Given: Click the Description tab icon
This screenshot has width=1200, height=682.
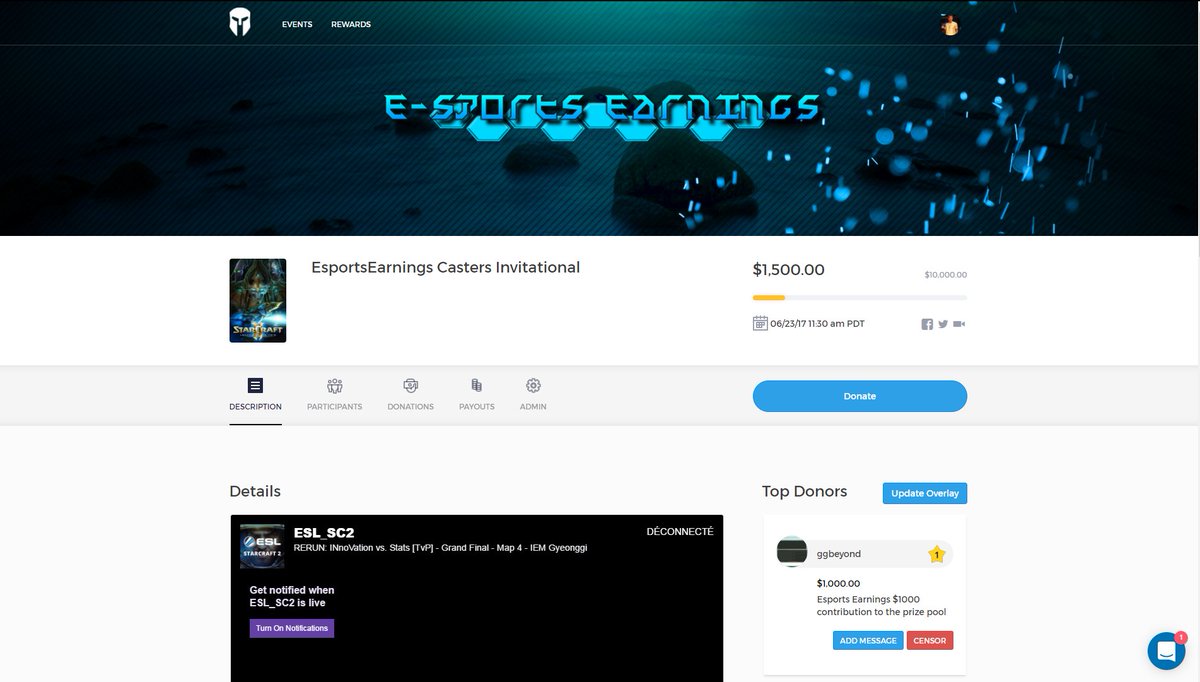Looking at the screenshot, I should (x=255, y=385).
